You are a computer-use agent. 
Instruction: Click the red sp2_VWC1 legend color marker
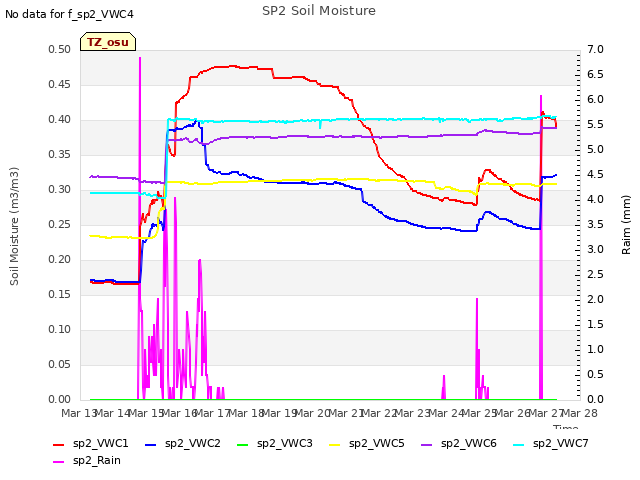(x=59, y=444)
